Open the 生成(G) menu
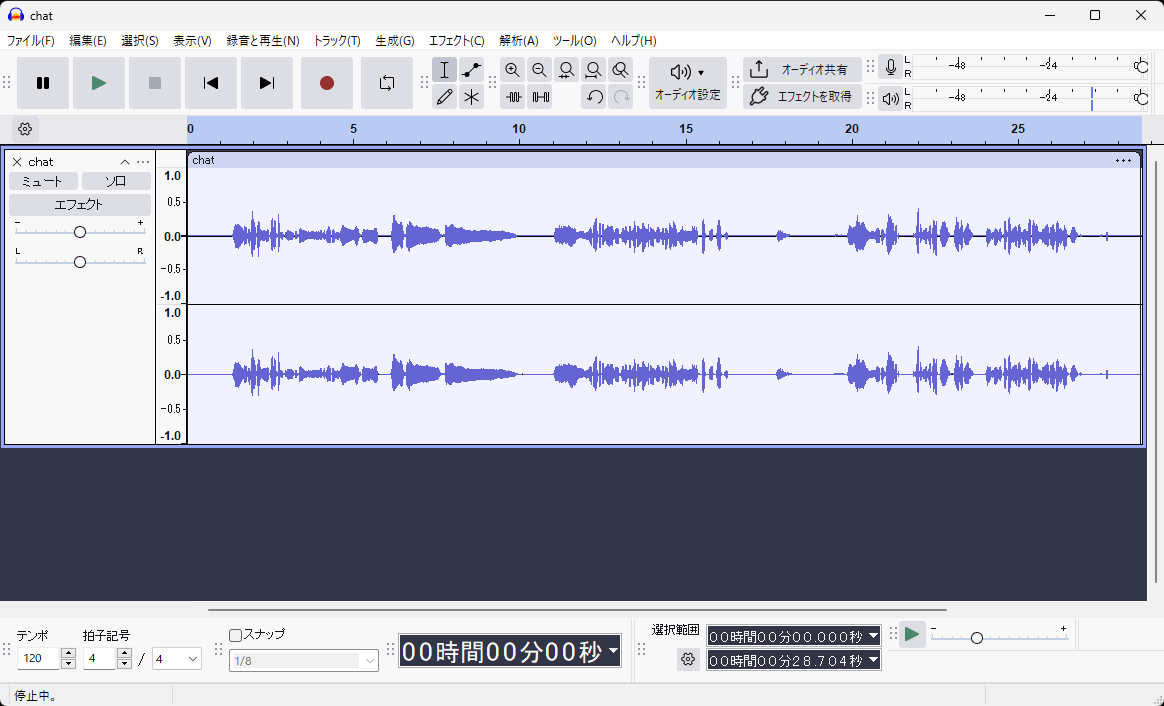The height and width of the screenshot is (706, 1164). [x=395, y=41]
